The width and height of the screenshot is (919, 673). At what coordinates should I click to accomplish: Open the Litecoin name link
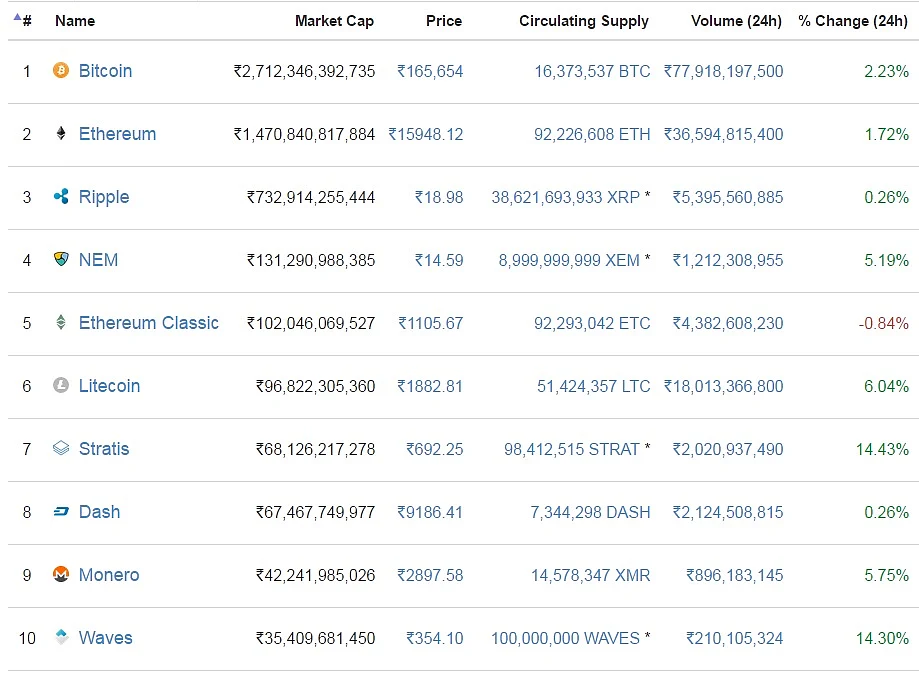point(110,386)
